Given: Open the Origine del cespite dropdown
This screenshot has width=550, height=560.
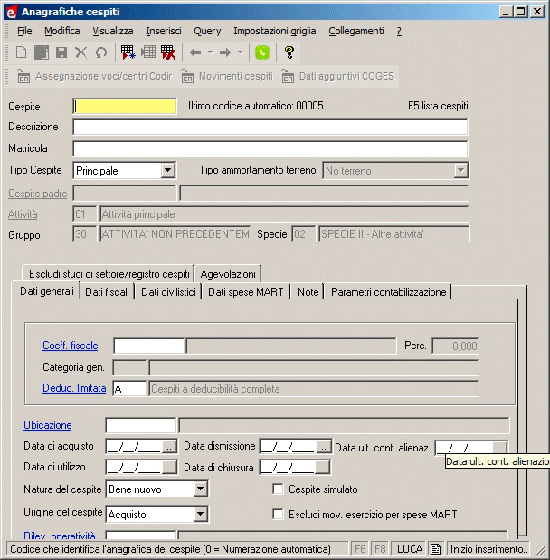Looking at the screenshot, I should [201, 514].
